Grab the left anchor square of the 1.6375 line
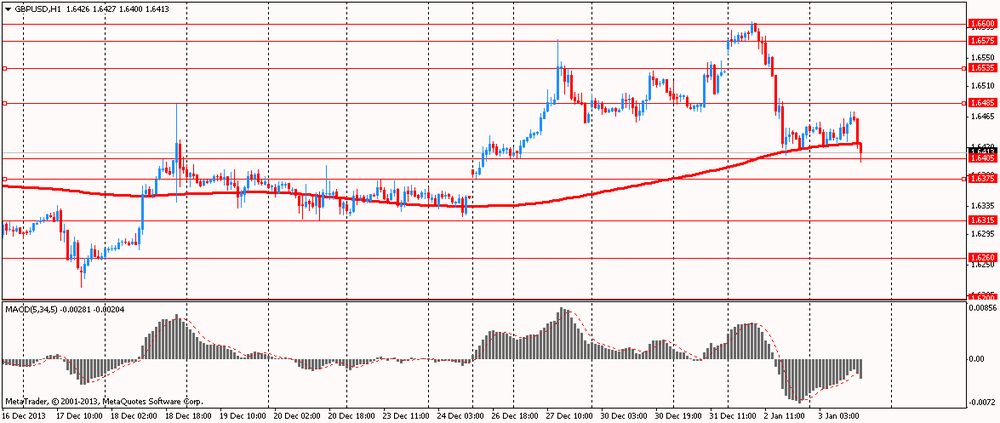 click(4, 179)
